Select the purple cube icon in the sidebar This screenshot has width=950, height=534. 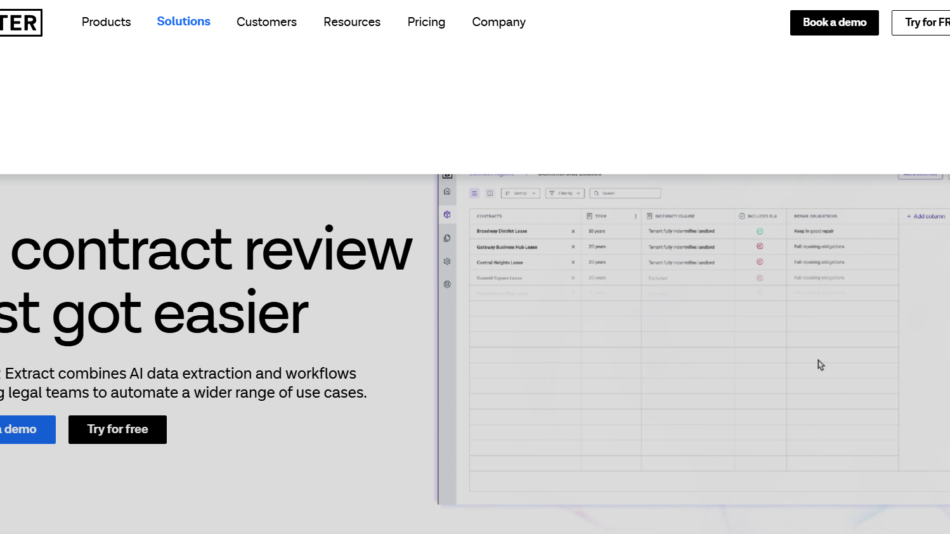pyautogui.click(x=447, y=215)
